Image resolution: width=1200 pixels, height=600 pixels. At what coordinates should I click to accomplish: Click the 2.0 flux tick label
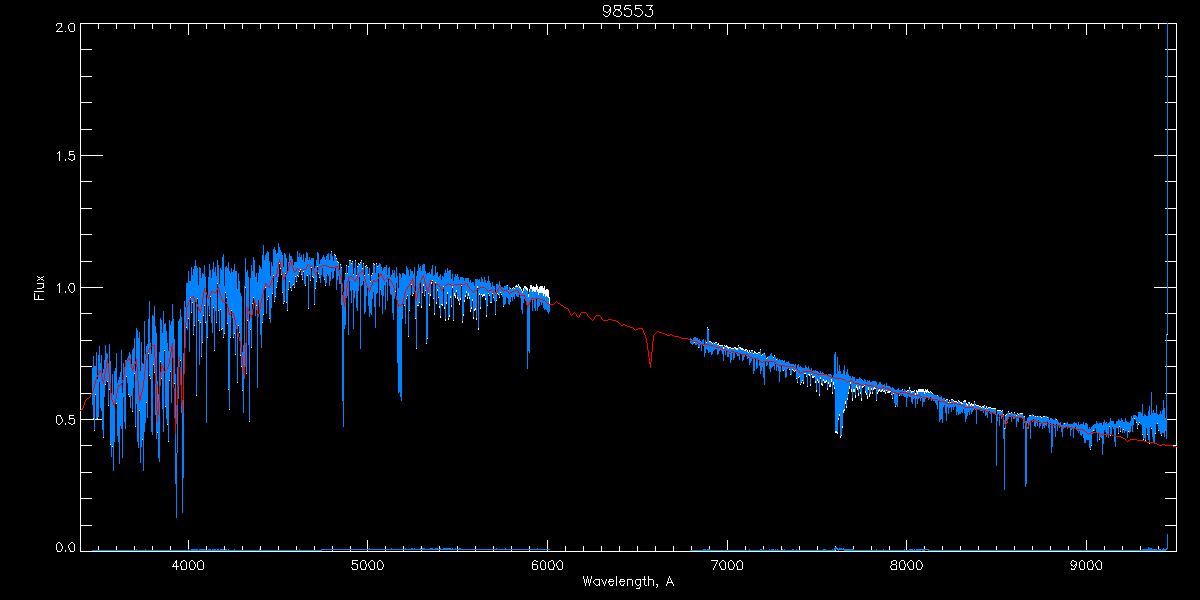tap(65, 28)
